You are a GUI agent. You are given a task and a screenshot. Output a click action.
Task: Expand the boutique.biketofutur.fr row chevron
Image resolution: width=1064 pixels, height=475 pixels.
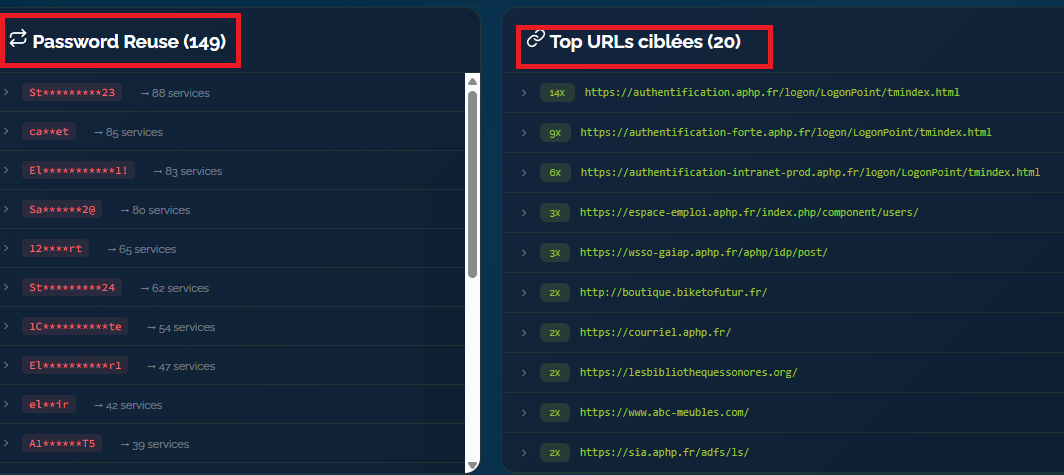tap(524, 293)
